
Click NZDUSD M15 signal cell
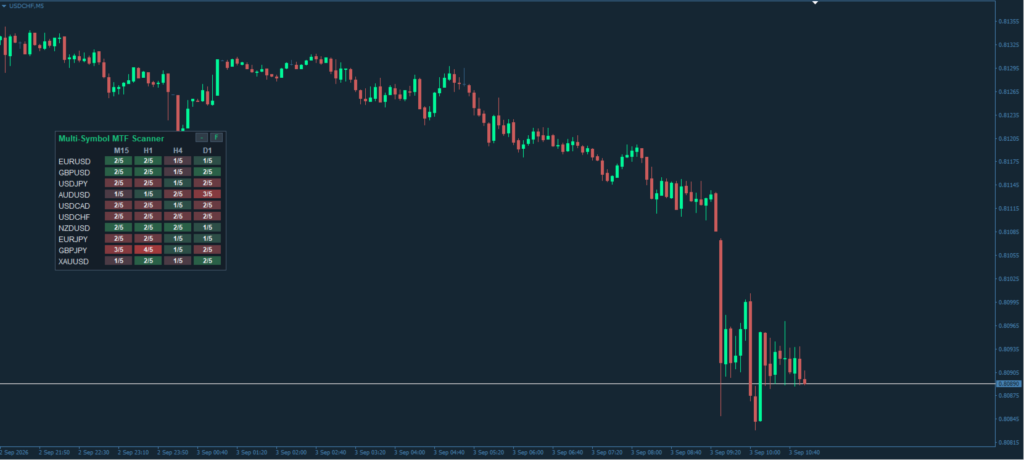(118, 227)
